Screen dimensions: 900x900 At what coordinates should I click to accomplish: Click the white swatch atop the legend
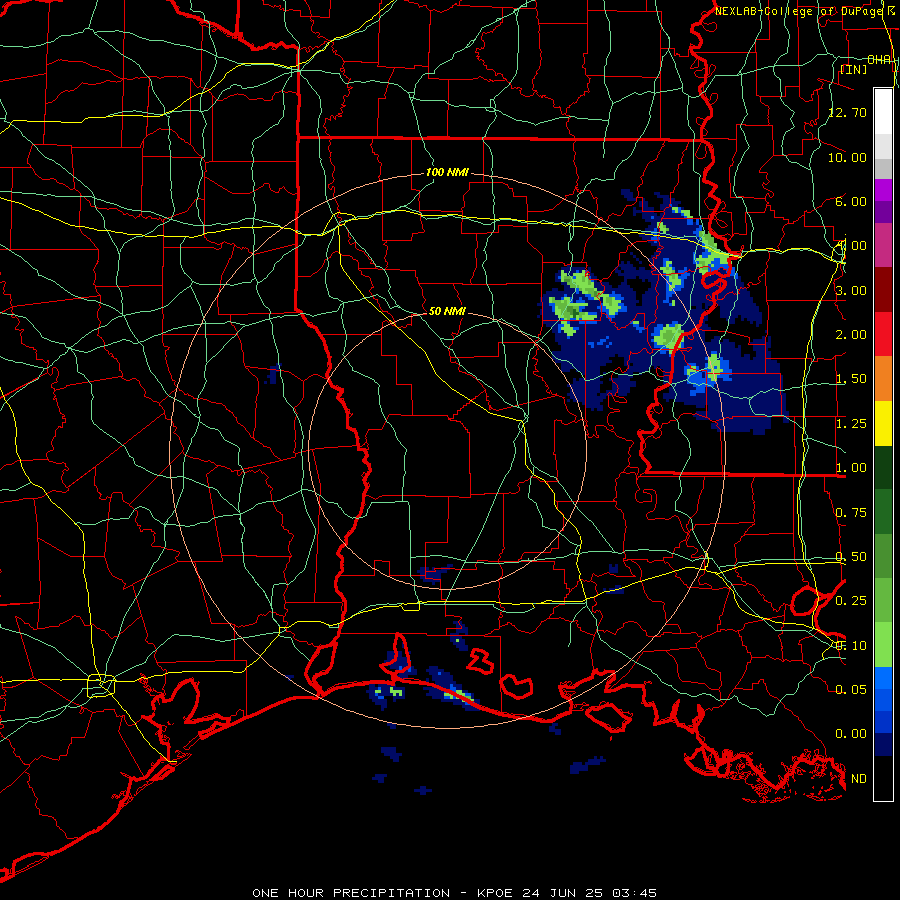883,111
